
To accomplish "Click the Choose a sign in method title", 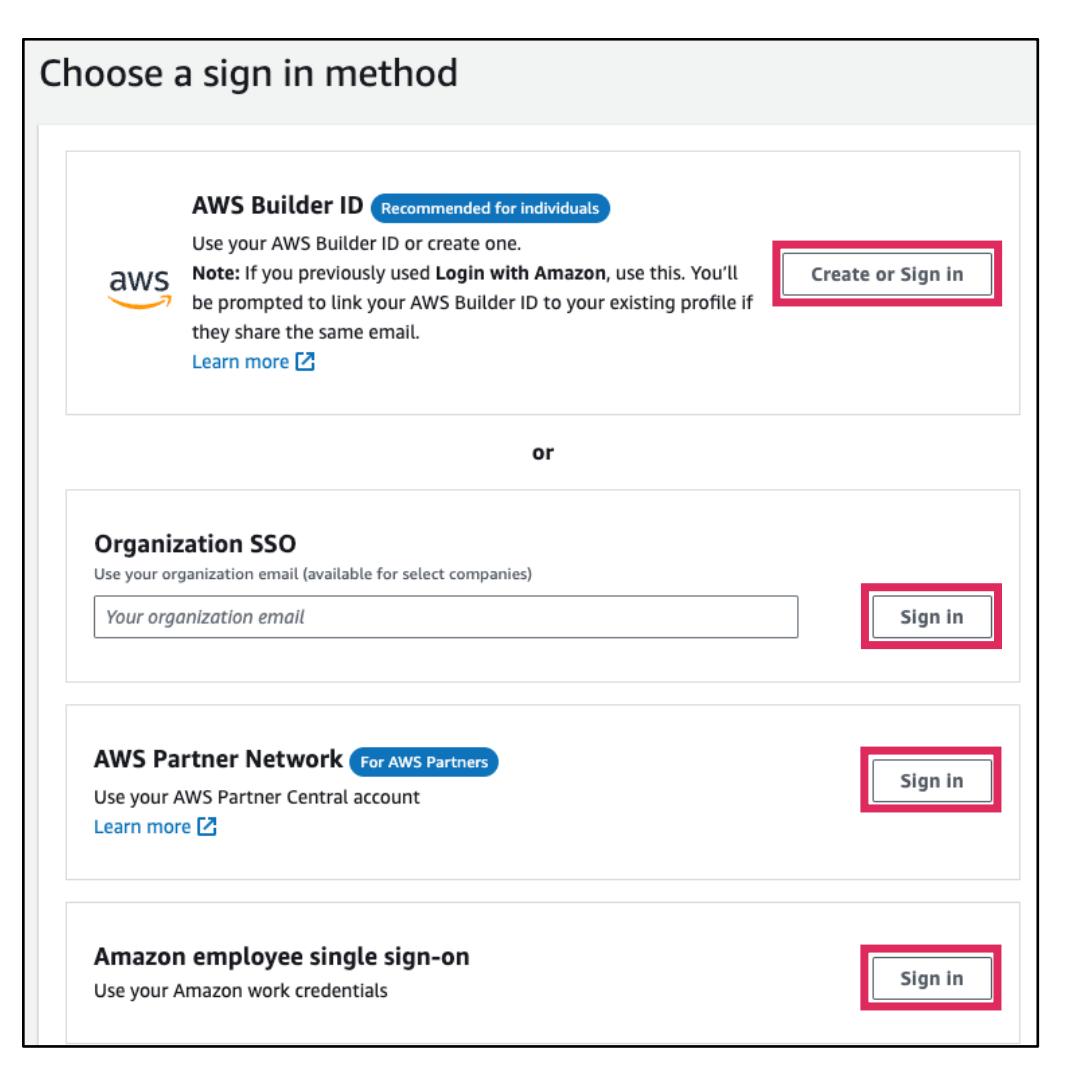I will [248, 72].
